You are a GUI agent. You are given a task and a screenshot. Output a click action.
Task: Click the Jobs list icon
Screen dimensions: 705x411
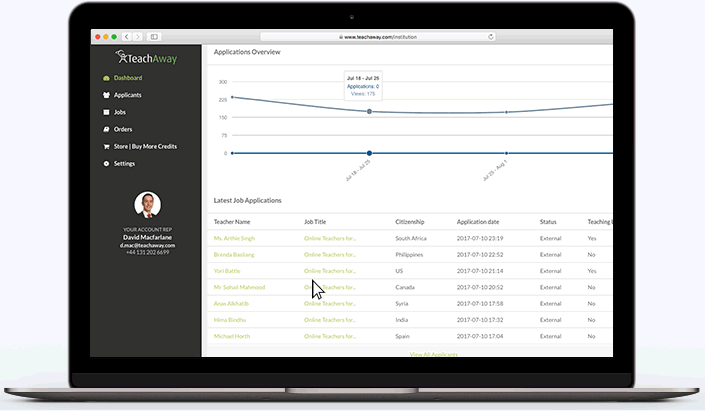click(x=106, y=112)
